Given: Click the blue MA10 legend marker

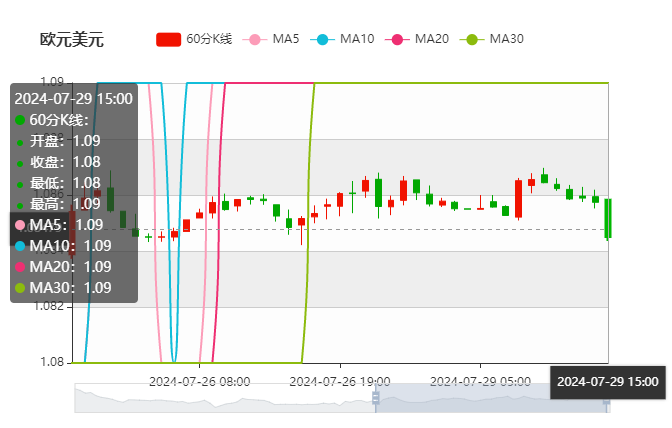Looking at the screenshot, I should point(322,40).
